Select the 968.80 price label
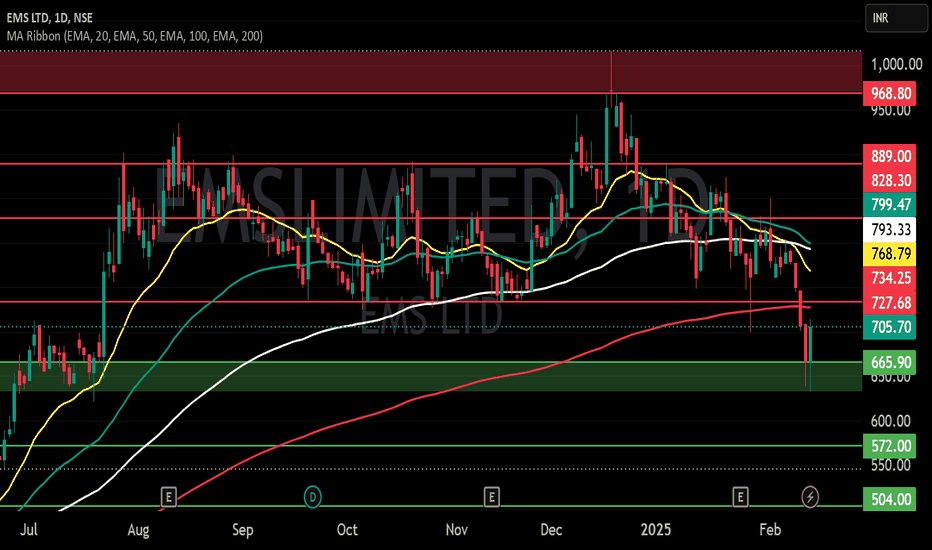Screen dimensions: 932x550 890,93
